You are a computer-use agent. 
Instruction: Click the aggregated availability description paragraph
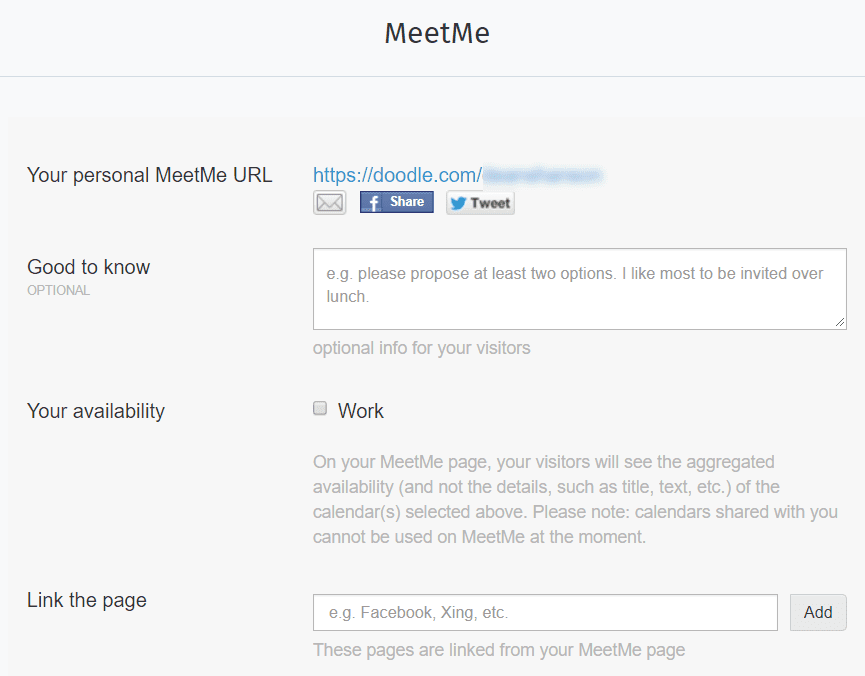575,499
